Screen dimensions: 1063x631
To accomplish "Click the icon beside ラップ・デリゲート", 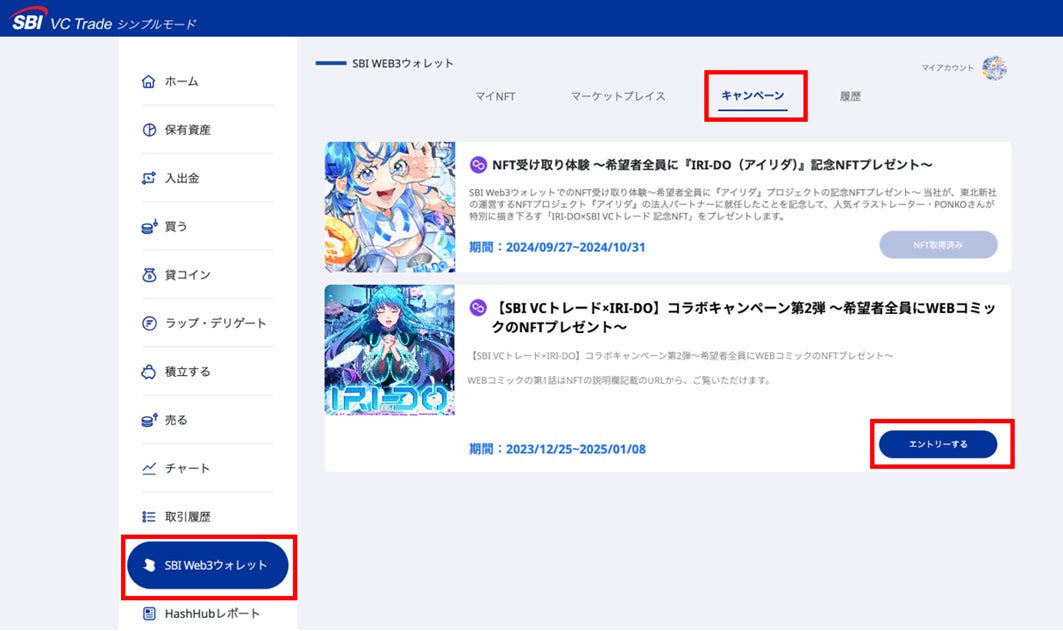I will pos(148,323).
